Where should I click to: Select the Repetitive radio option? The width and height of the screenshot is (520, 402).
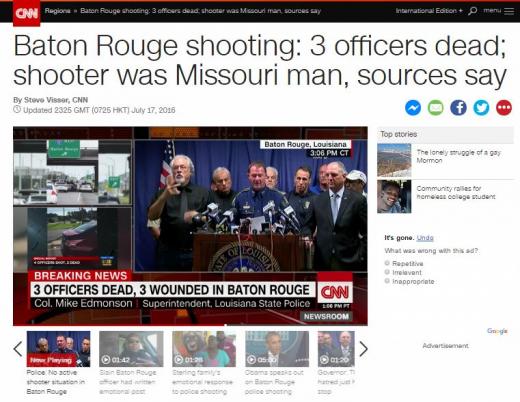click(387, 263)
